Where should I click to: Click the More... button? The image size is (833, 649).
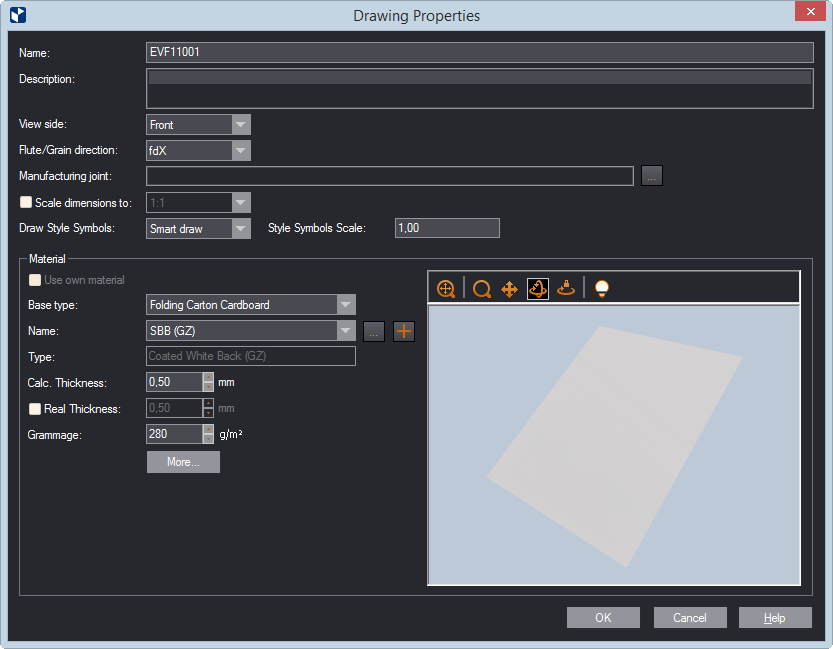point(183,462)
